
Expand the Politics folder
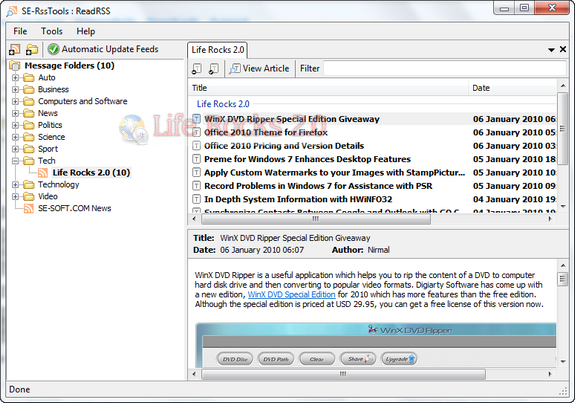pyautogui.click(x=15, y=125)
